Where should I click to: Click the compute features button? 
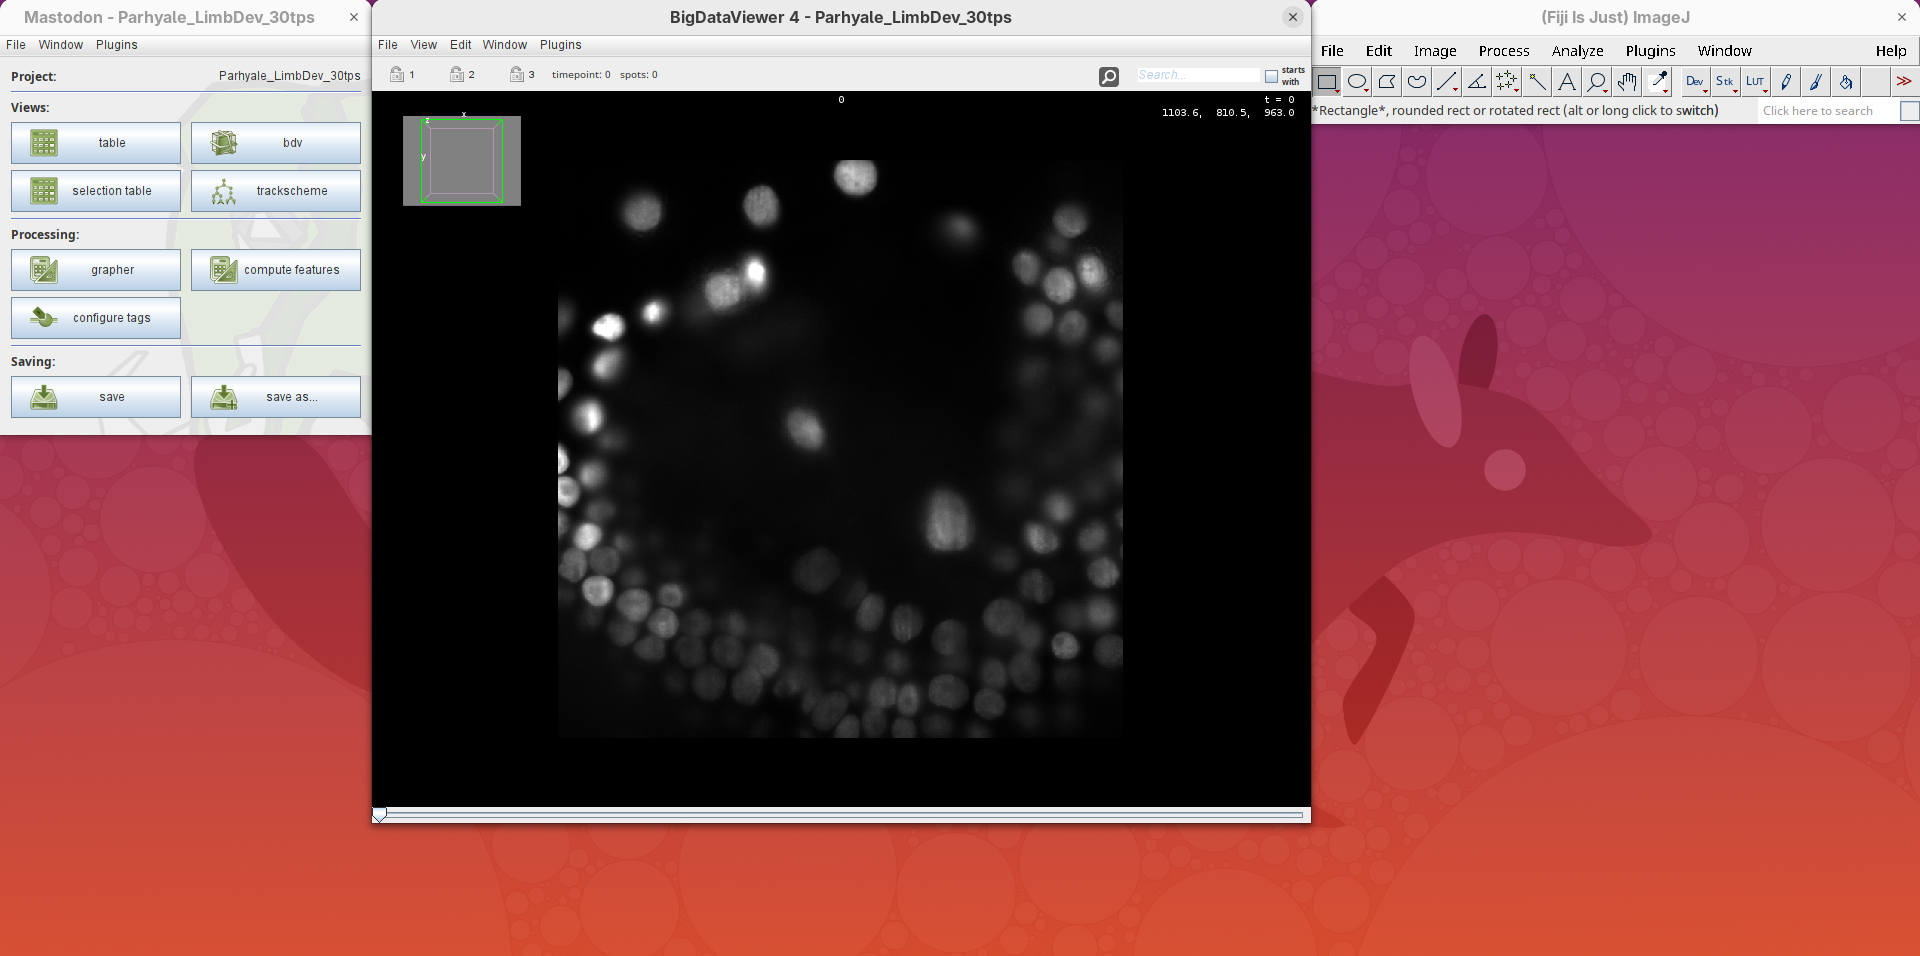(276, 270)
